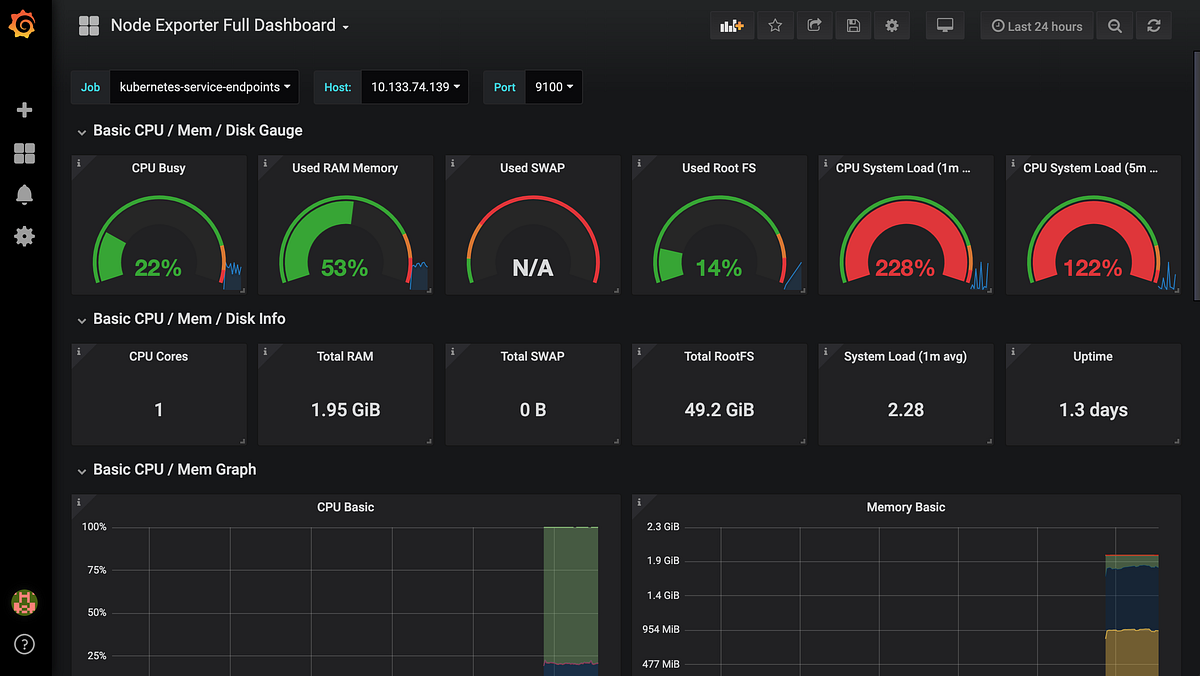Open Node Exporter Full Dashboard title dropdown
Viewport: 1200px width, 676px height.
click(x=230, y=26)
